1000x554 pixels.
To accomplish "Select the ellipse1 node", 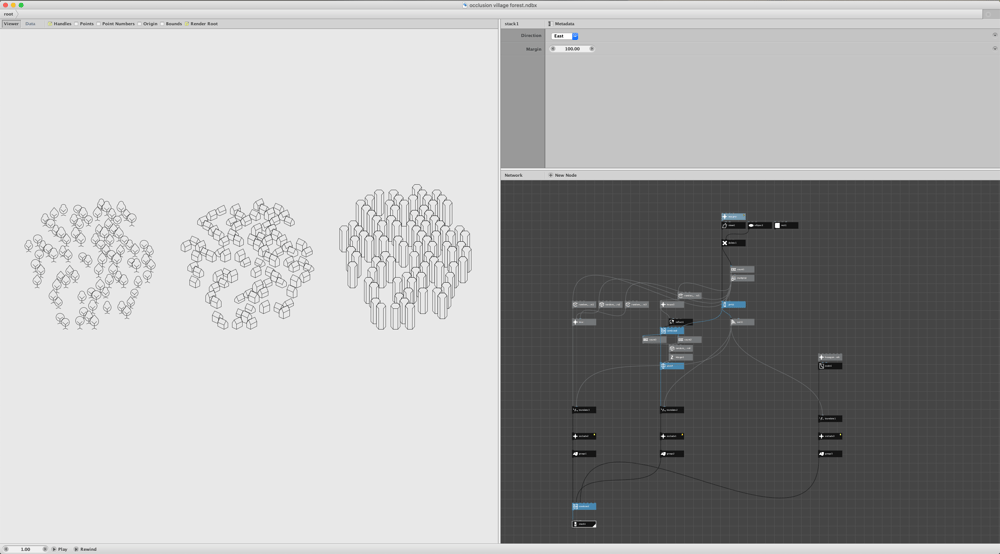I will point(759,225).
